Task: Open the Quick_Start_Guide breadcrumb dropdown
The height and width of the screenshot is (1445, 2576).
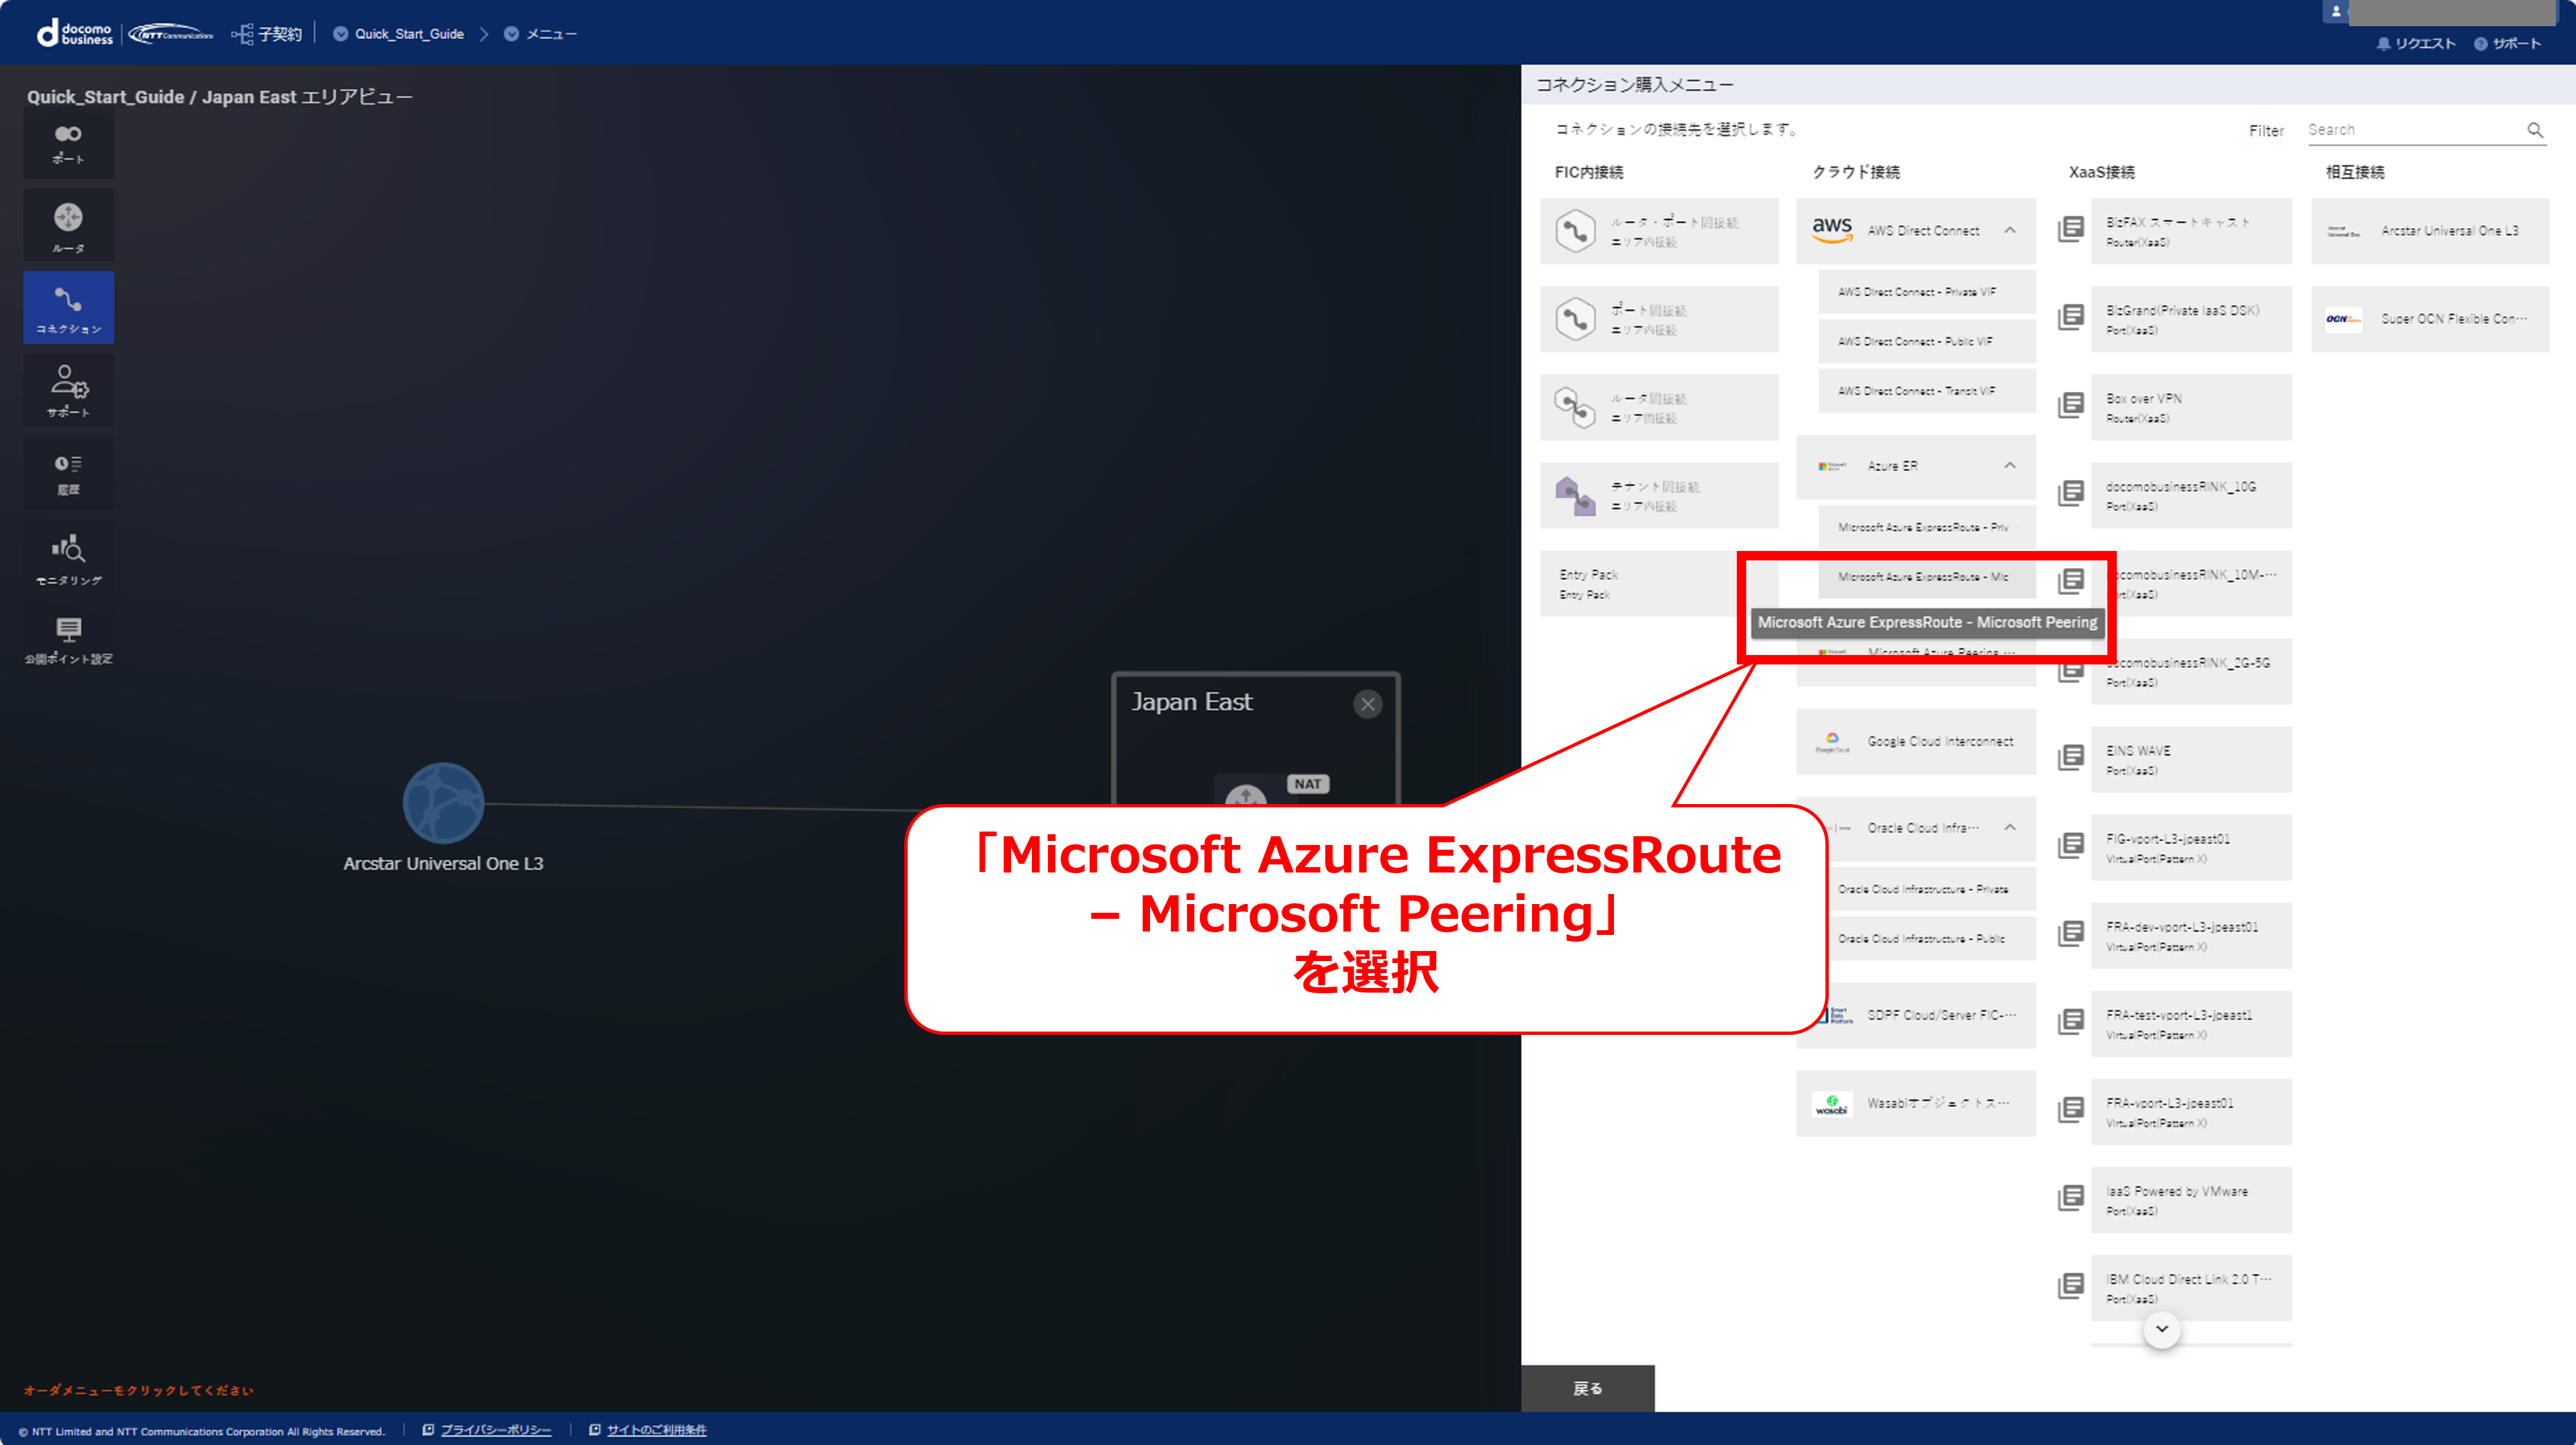Action: 341,34
